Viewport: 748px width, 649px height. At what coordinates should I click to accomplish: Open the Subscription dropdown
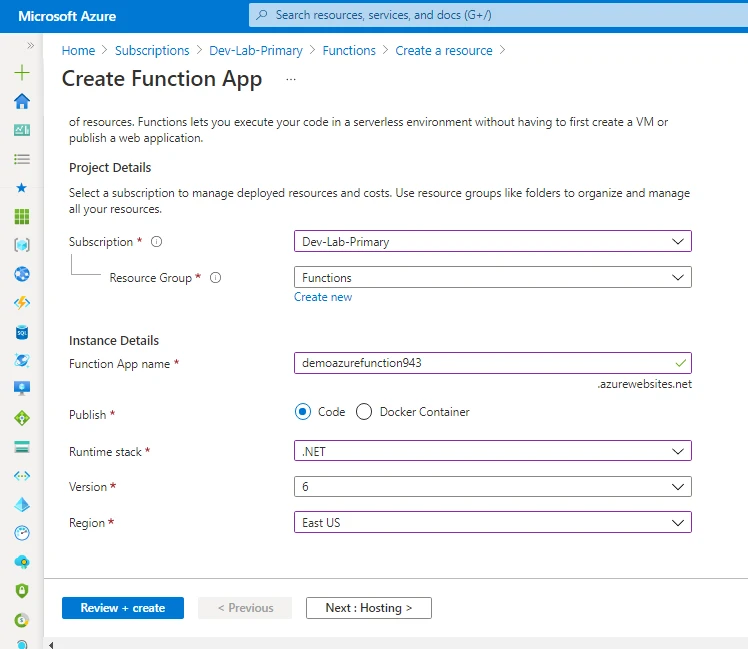point(493,241)
